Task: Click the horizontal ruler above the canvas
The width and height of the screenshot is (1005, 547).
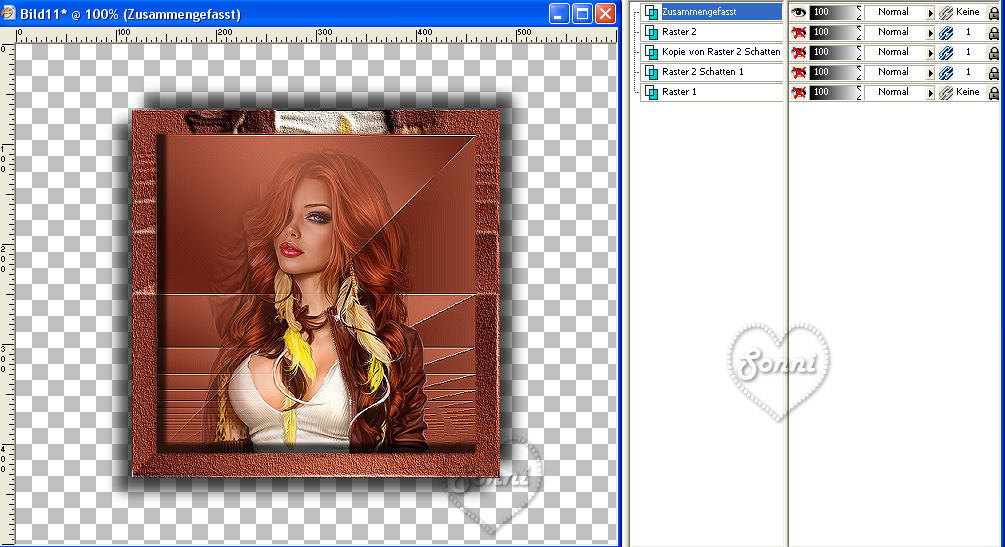Action: coord(316,35)
